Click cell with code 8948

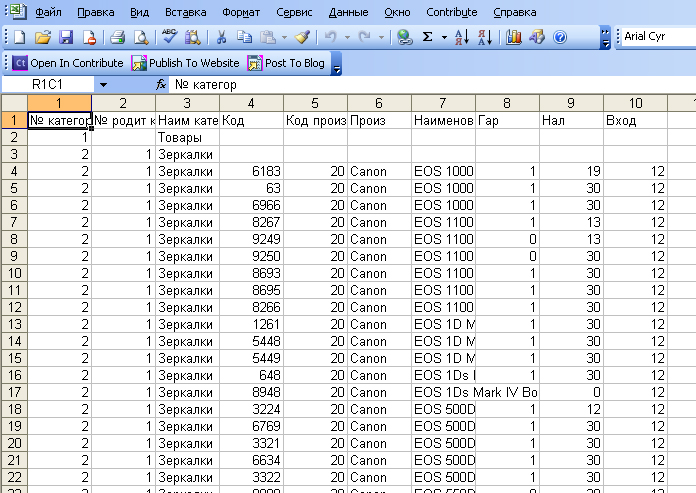tap(251, 393)
